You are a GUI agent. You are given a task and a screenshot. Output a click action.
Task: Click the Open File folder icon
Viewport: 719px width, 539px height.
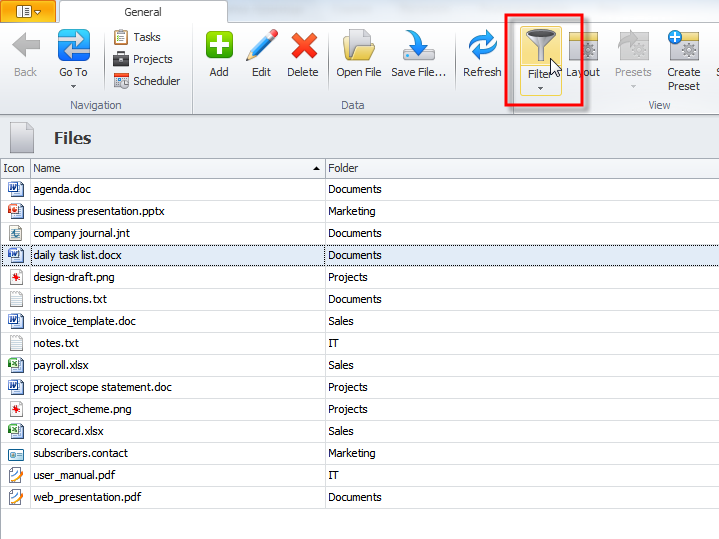click(x=358, y=47)
